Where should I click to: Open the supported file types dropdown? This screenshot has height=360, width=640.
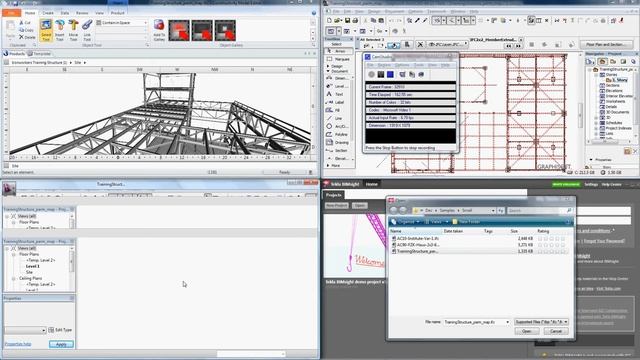541,322
